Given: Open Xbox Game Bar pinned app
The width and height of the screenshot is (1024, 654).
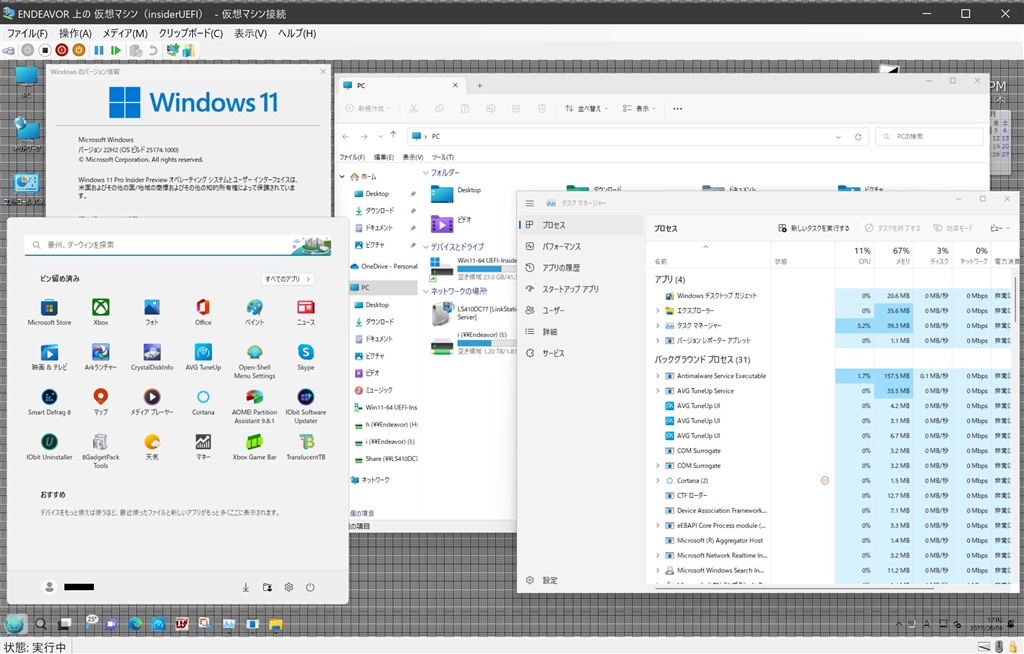Looking at the screenshot, I should (254, 442).
